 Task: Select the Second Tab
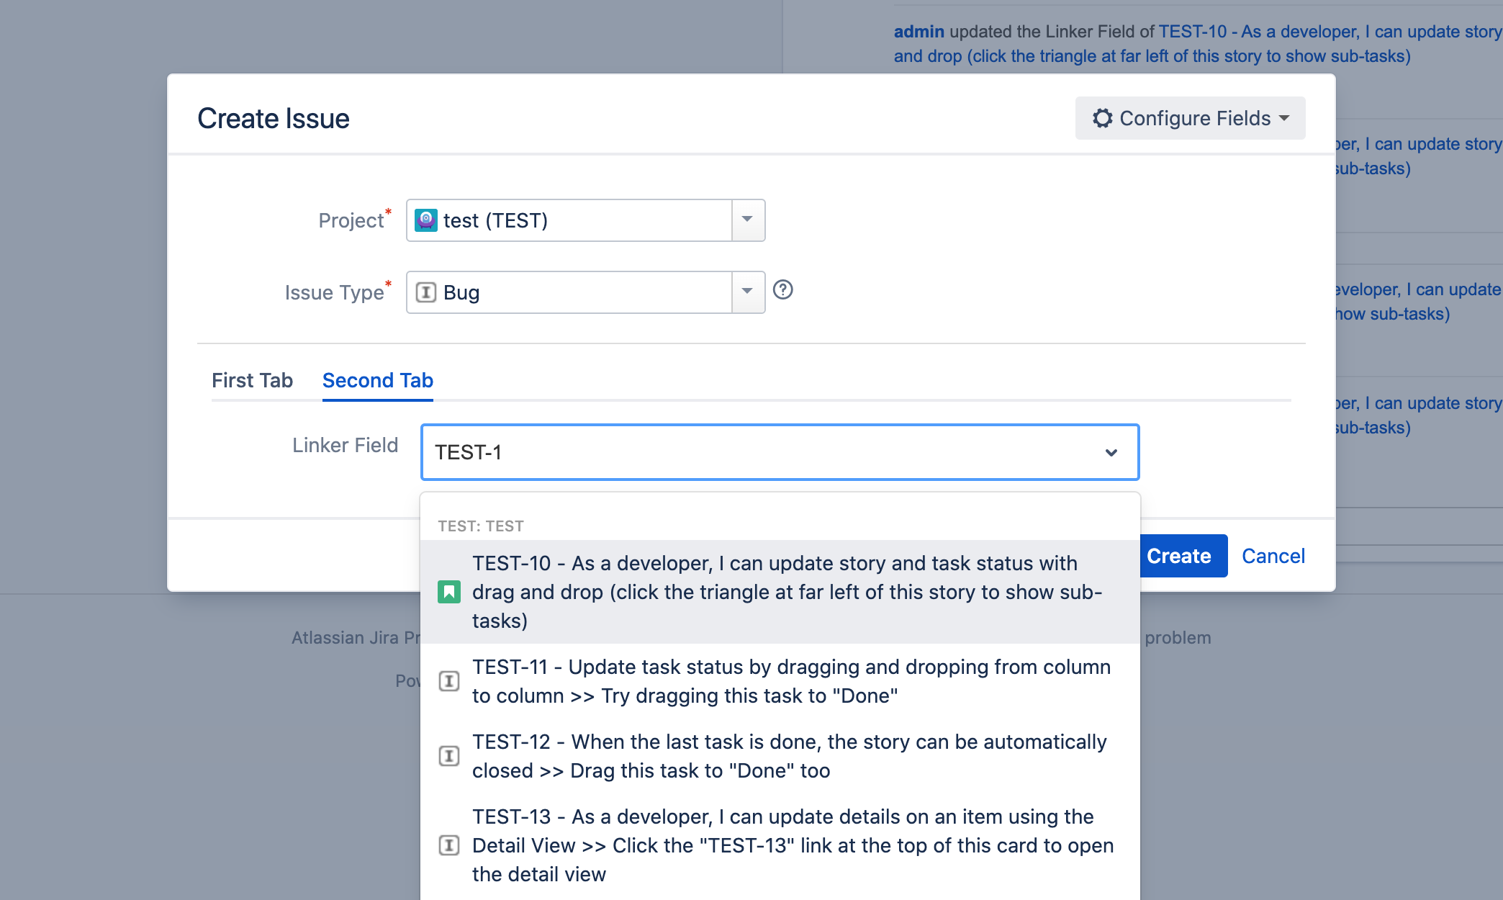[377, 380]
